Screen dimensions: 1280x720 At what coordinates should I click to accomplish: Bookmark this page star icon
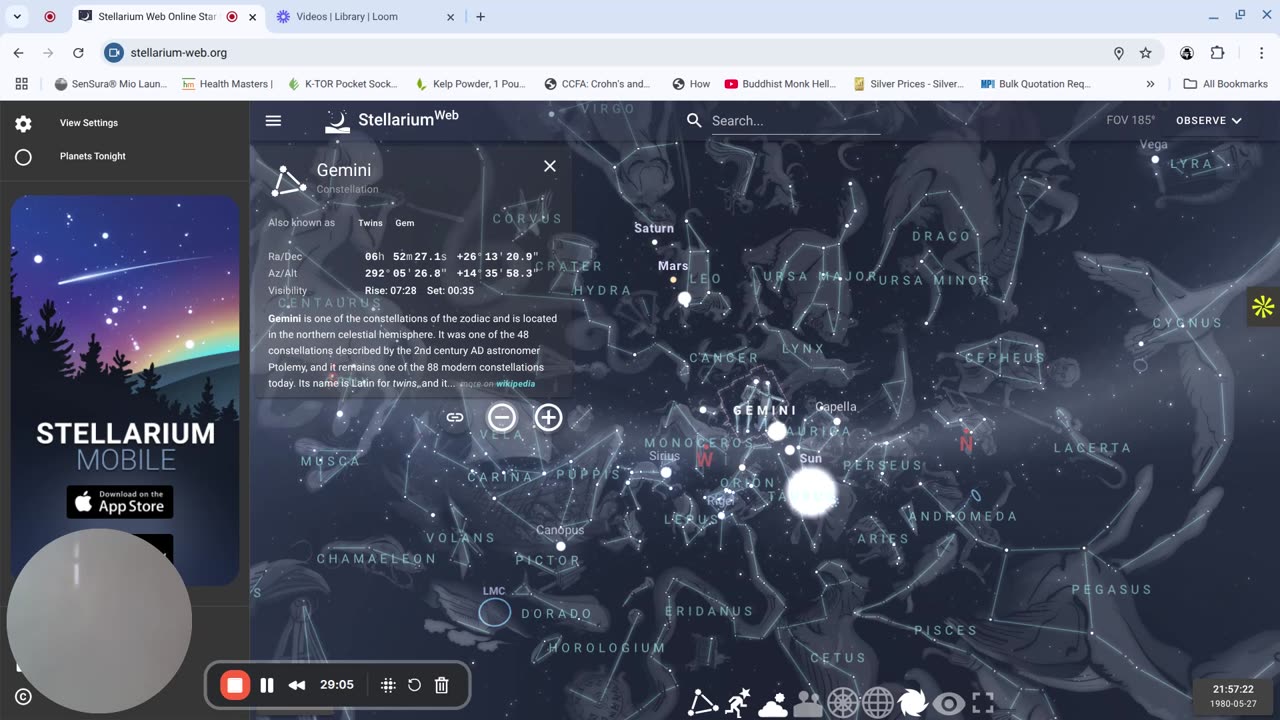point(1146,53)
